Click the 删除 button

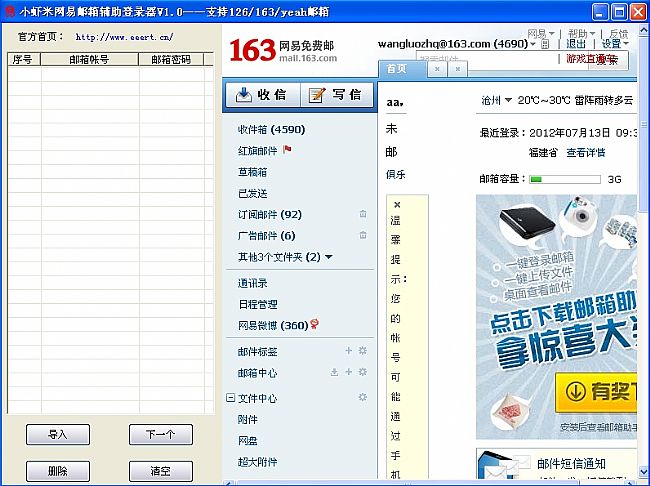click(x=58, y=471)
